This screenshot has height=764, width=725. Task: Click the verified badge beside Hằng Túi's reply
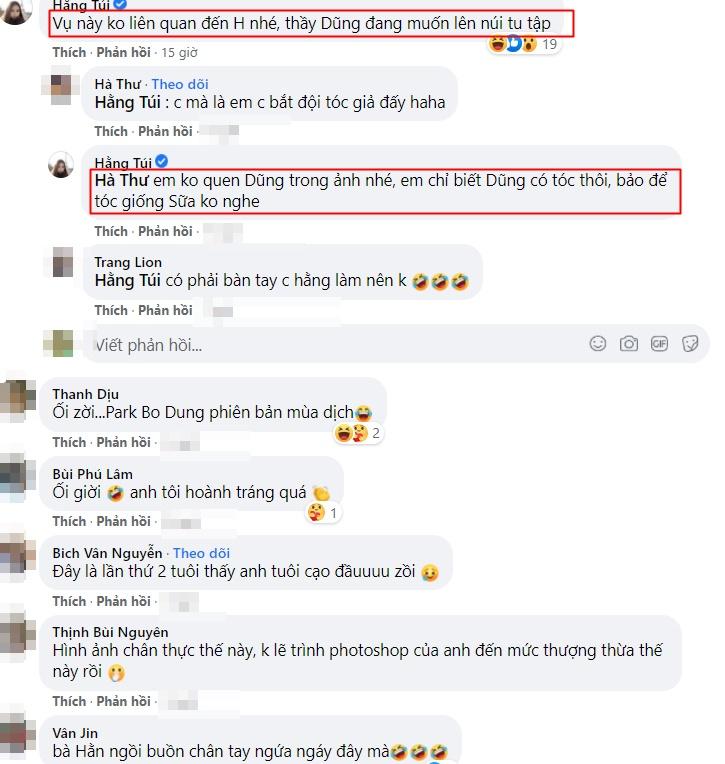[162, 161]
